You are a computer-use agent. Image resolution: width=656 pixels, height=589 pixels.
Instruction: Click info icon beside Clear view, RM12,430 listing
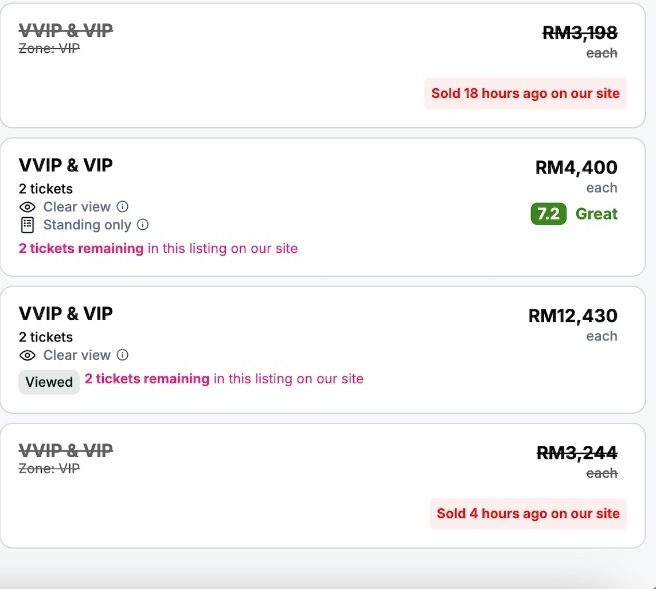(123, 355)
